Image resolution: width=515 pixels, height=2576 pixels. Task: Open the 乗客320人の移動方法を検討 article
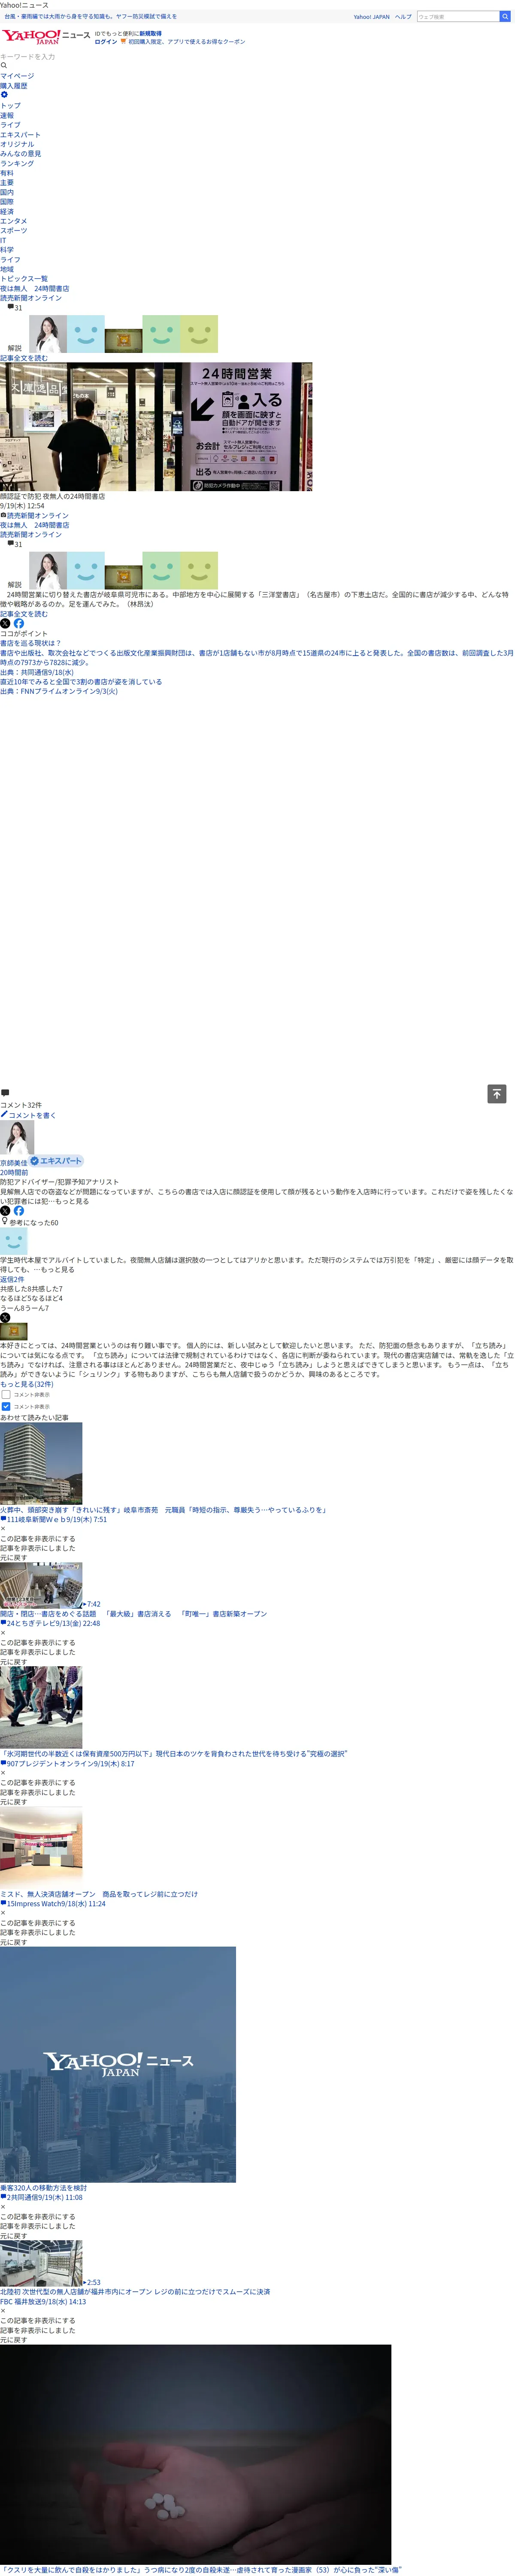coord(43,2188)
